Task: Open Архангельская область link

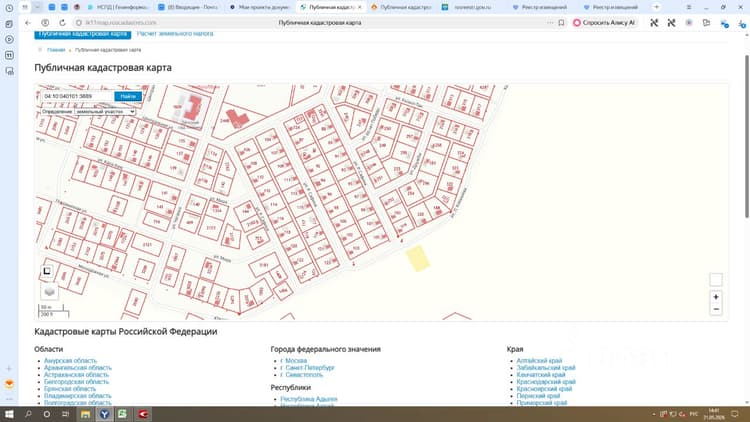Action: coord(77,368)
